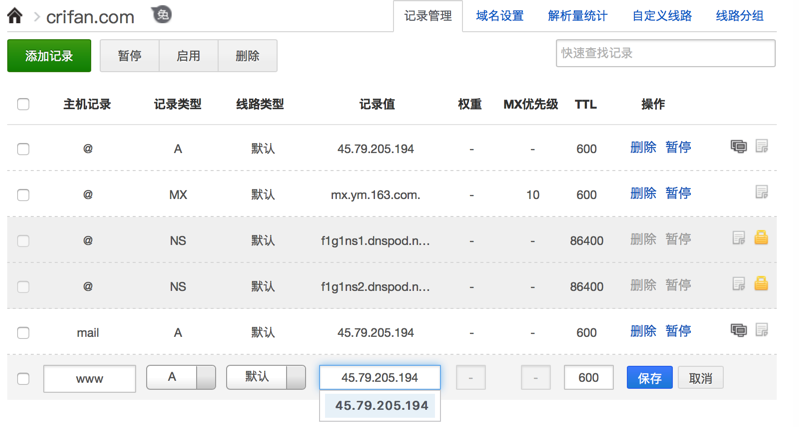Click the note icon on f1g1ns1 NS row
The image size is (799, 427).
click(739, 238)
